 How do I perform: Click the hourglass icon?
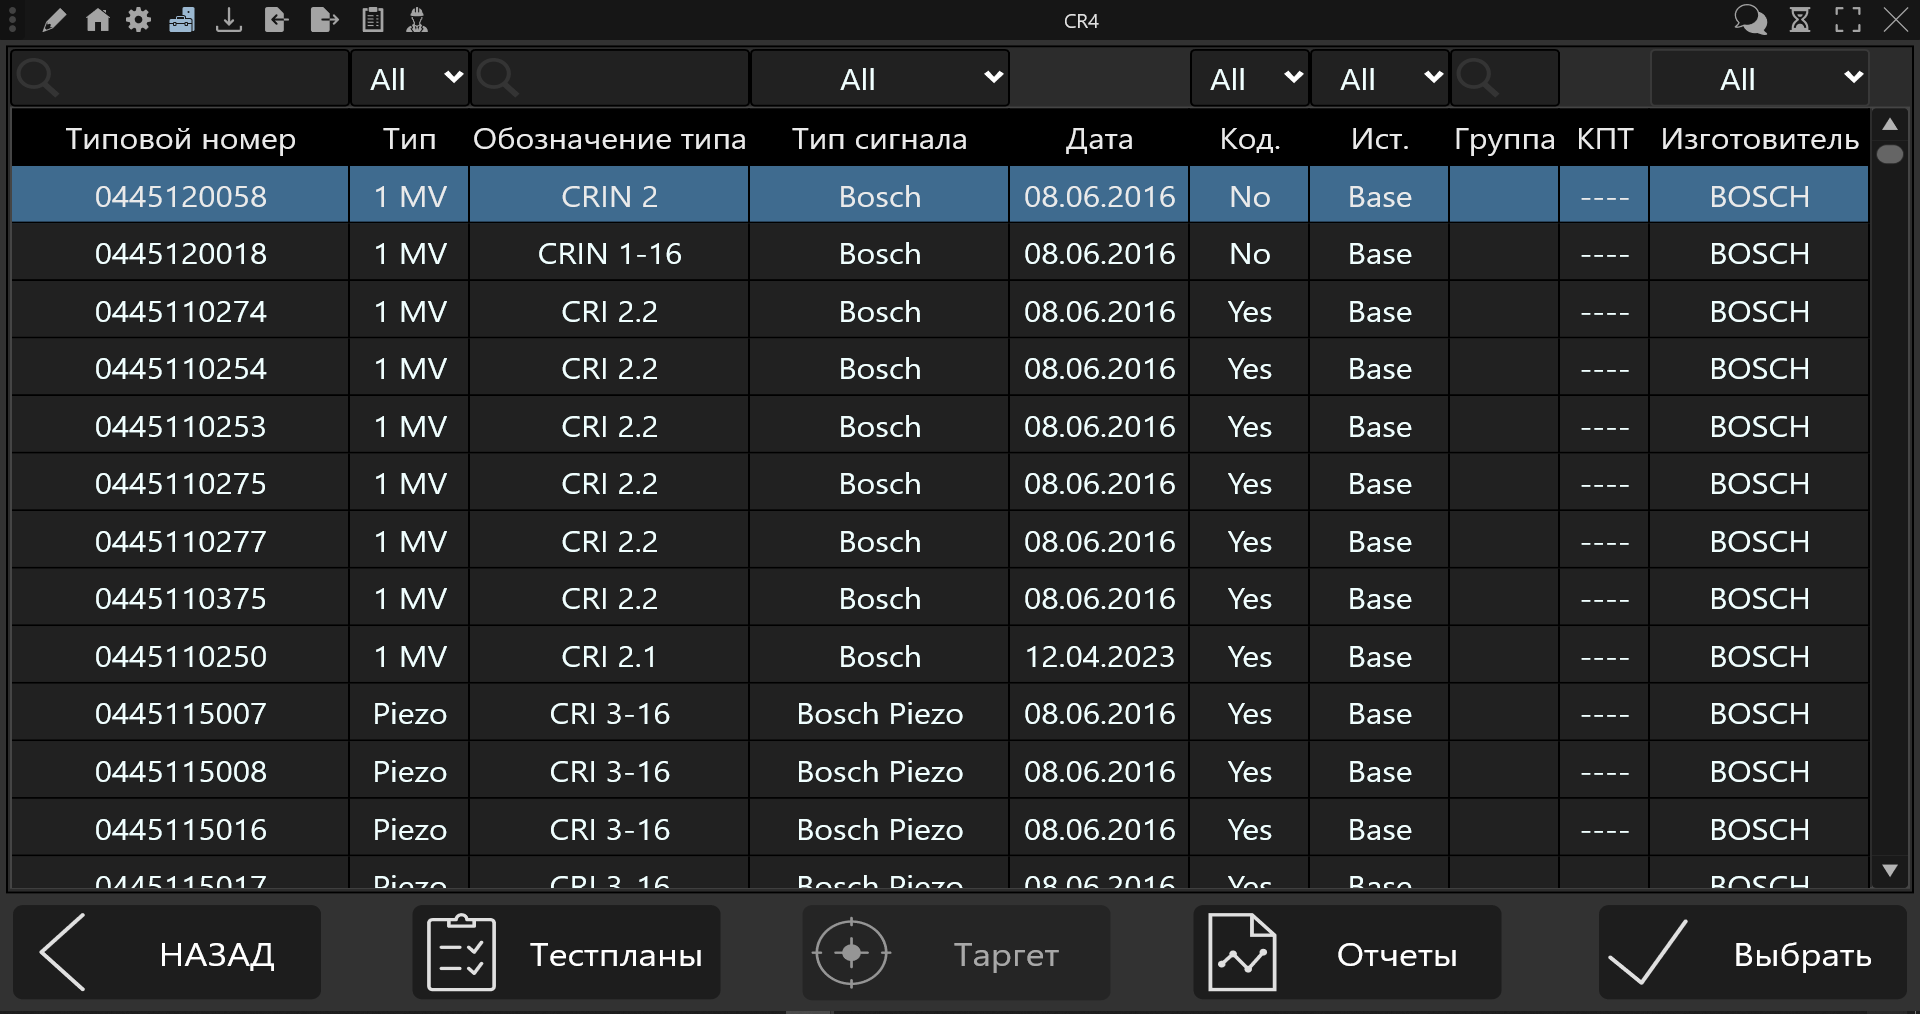point(1800,19)
